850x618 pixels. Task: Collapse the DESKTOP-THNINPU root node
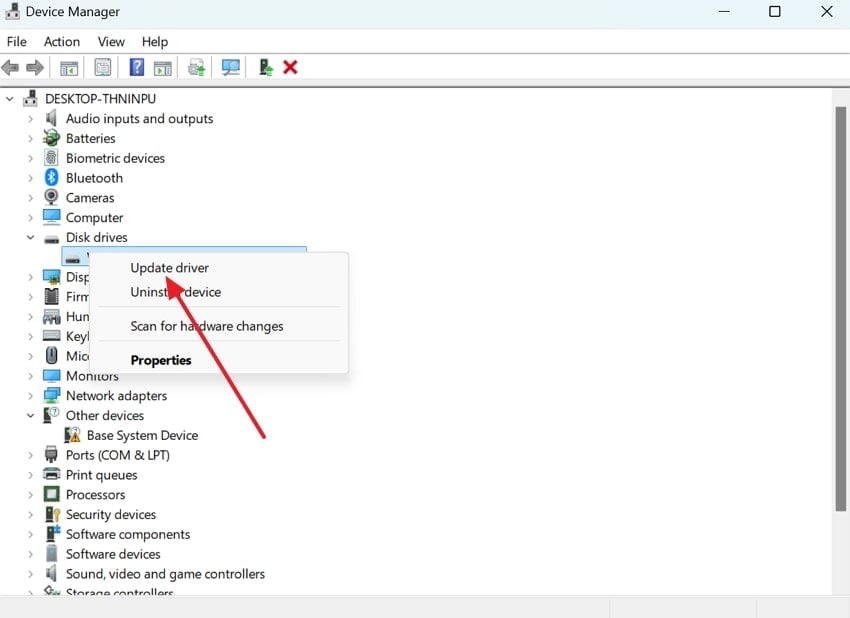point(10,99)
